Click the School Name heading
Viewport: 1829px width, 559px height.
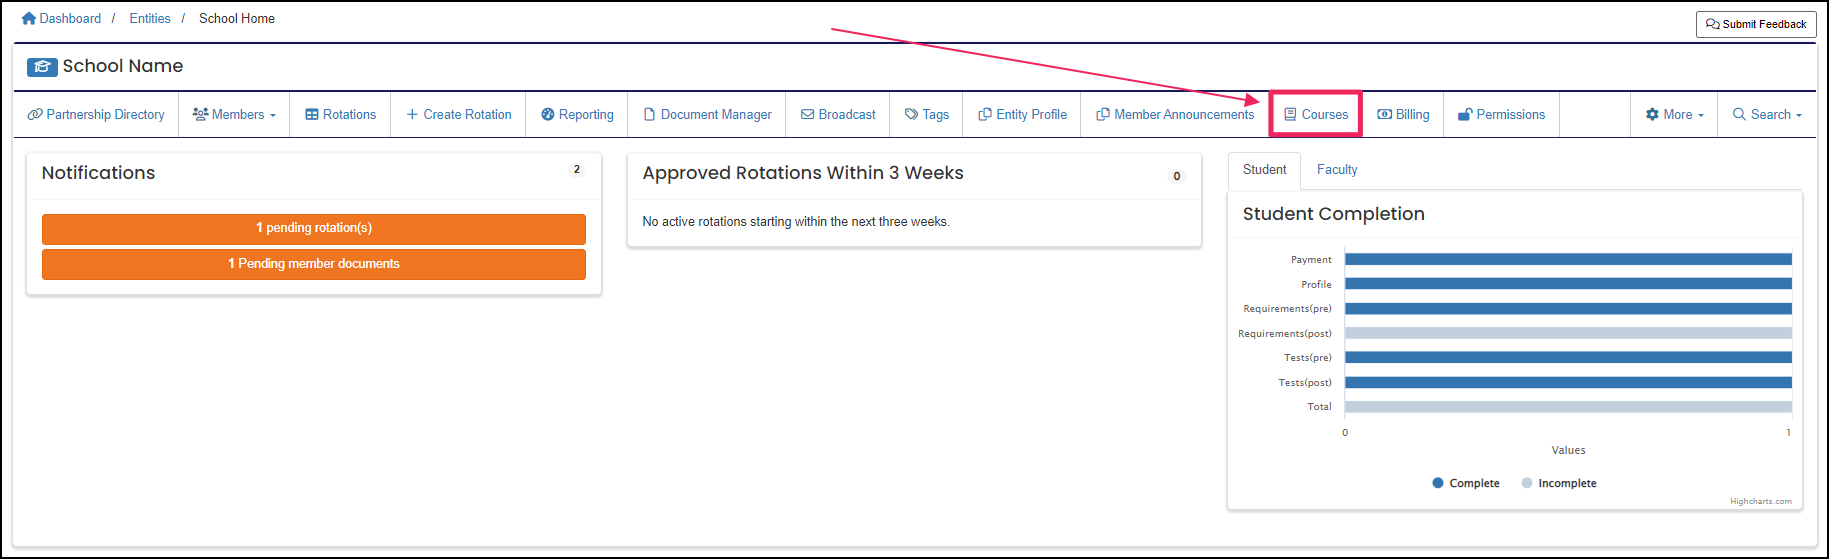coord(123,66)
